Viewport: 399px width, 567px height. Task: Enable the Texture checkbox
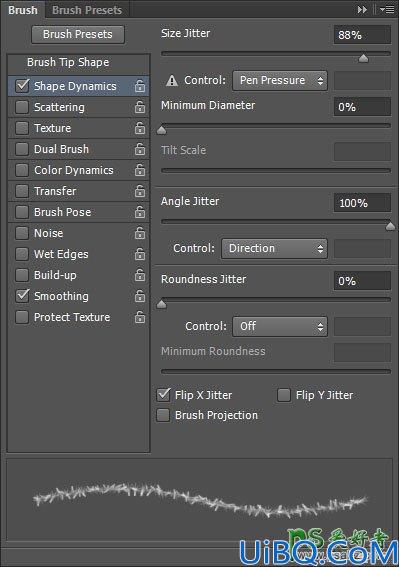click(x=22, y=128)
